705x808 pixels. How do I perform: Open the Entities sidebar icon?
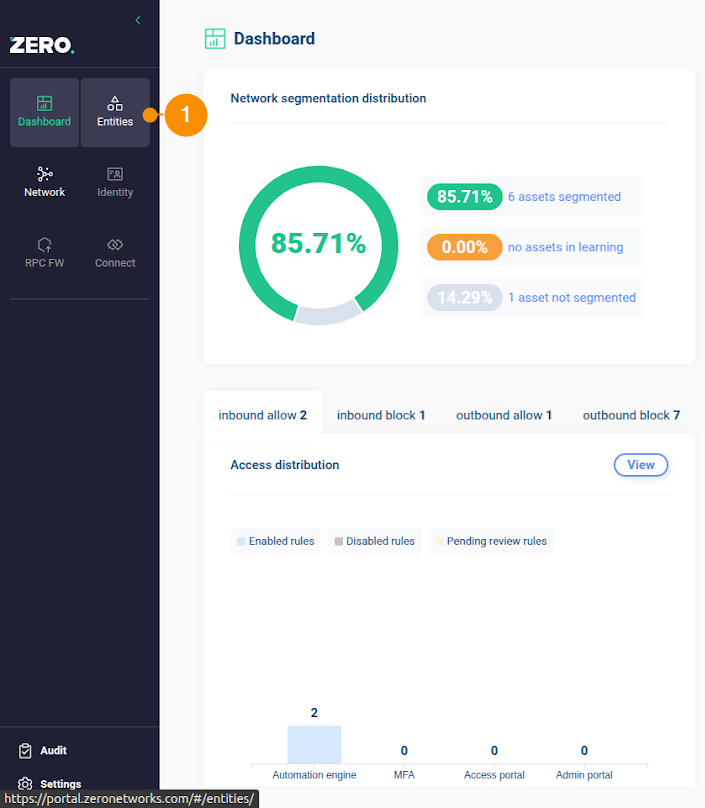pos(115,104)
